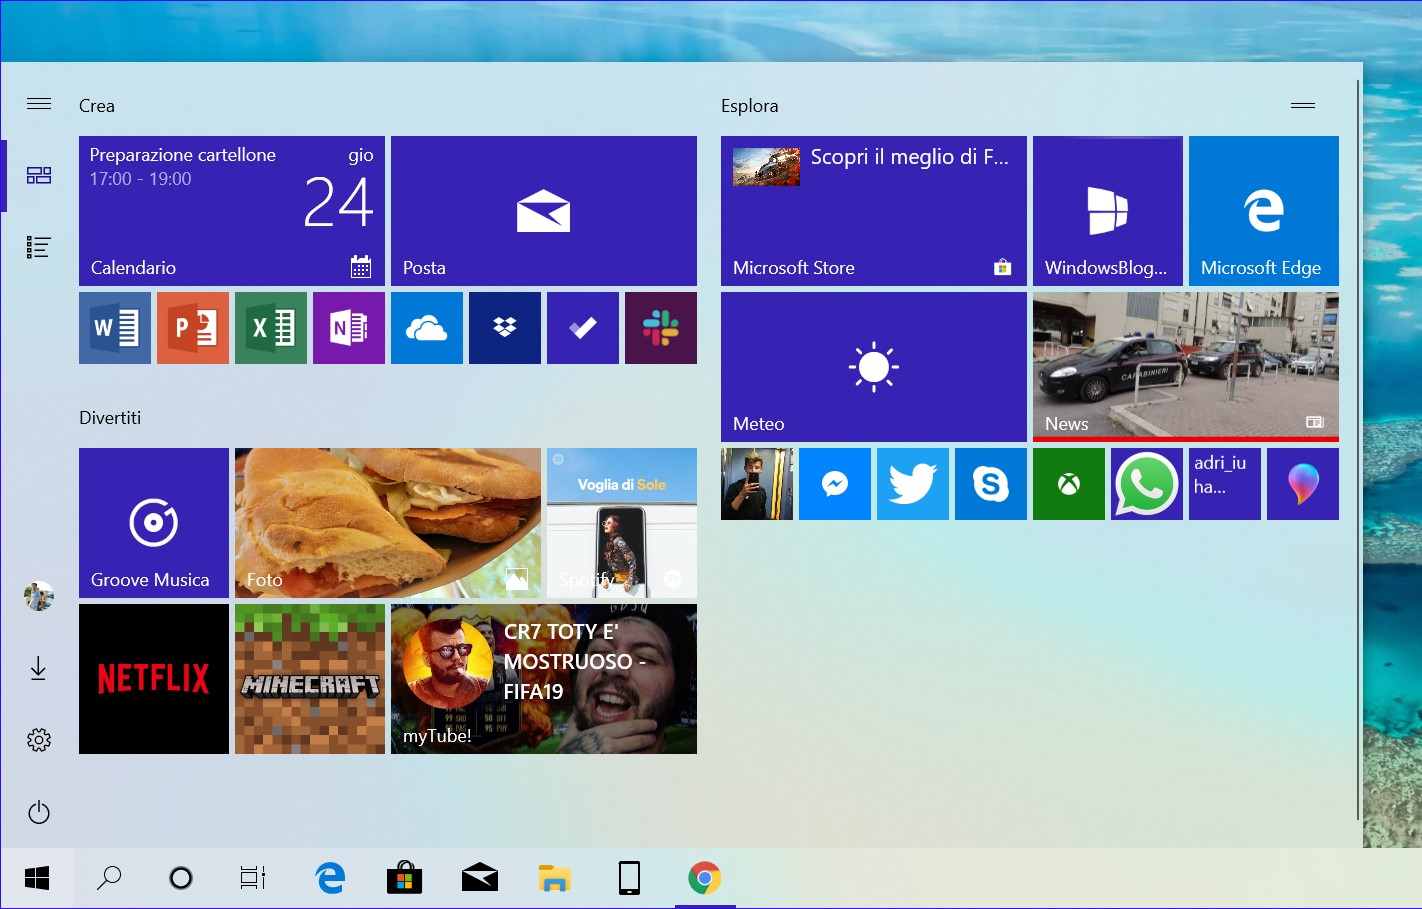Click the Start menu vertical scrollbar

coord(1358,450)
